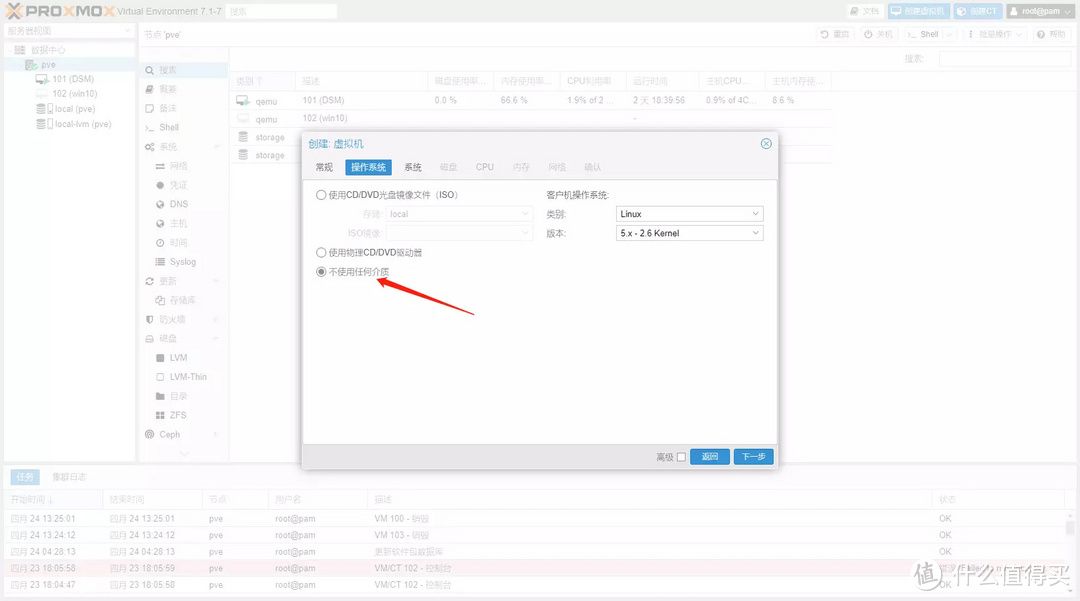Open the 目录 folder menu item
This screenshot has width=1080, height=601.
(183, 397)
